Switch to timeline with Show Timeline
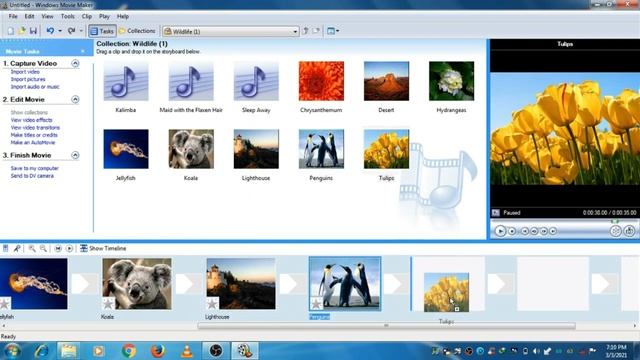Image resolution: width=640 pixels, height=360 pixels. point(103,248)
